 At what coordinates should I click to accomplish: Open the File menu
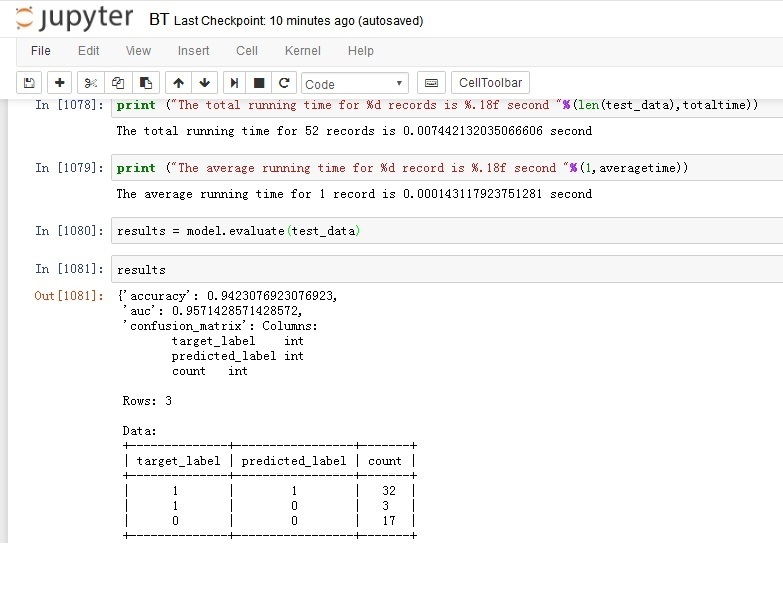(40, 51)
